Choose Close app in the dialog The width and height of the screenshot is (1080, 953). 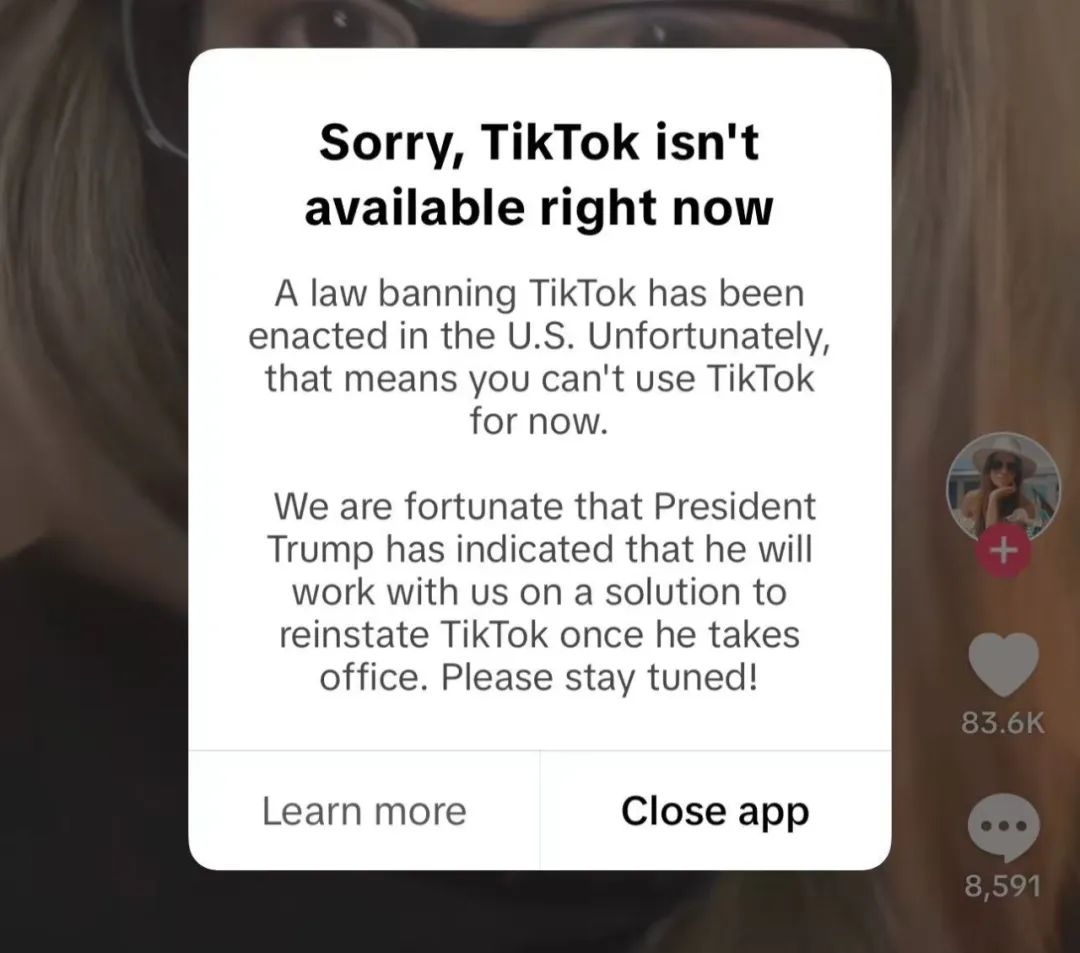pyautogui.click(x=715, y=810)
